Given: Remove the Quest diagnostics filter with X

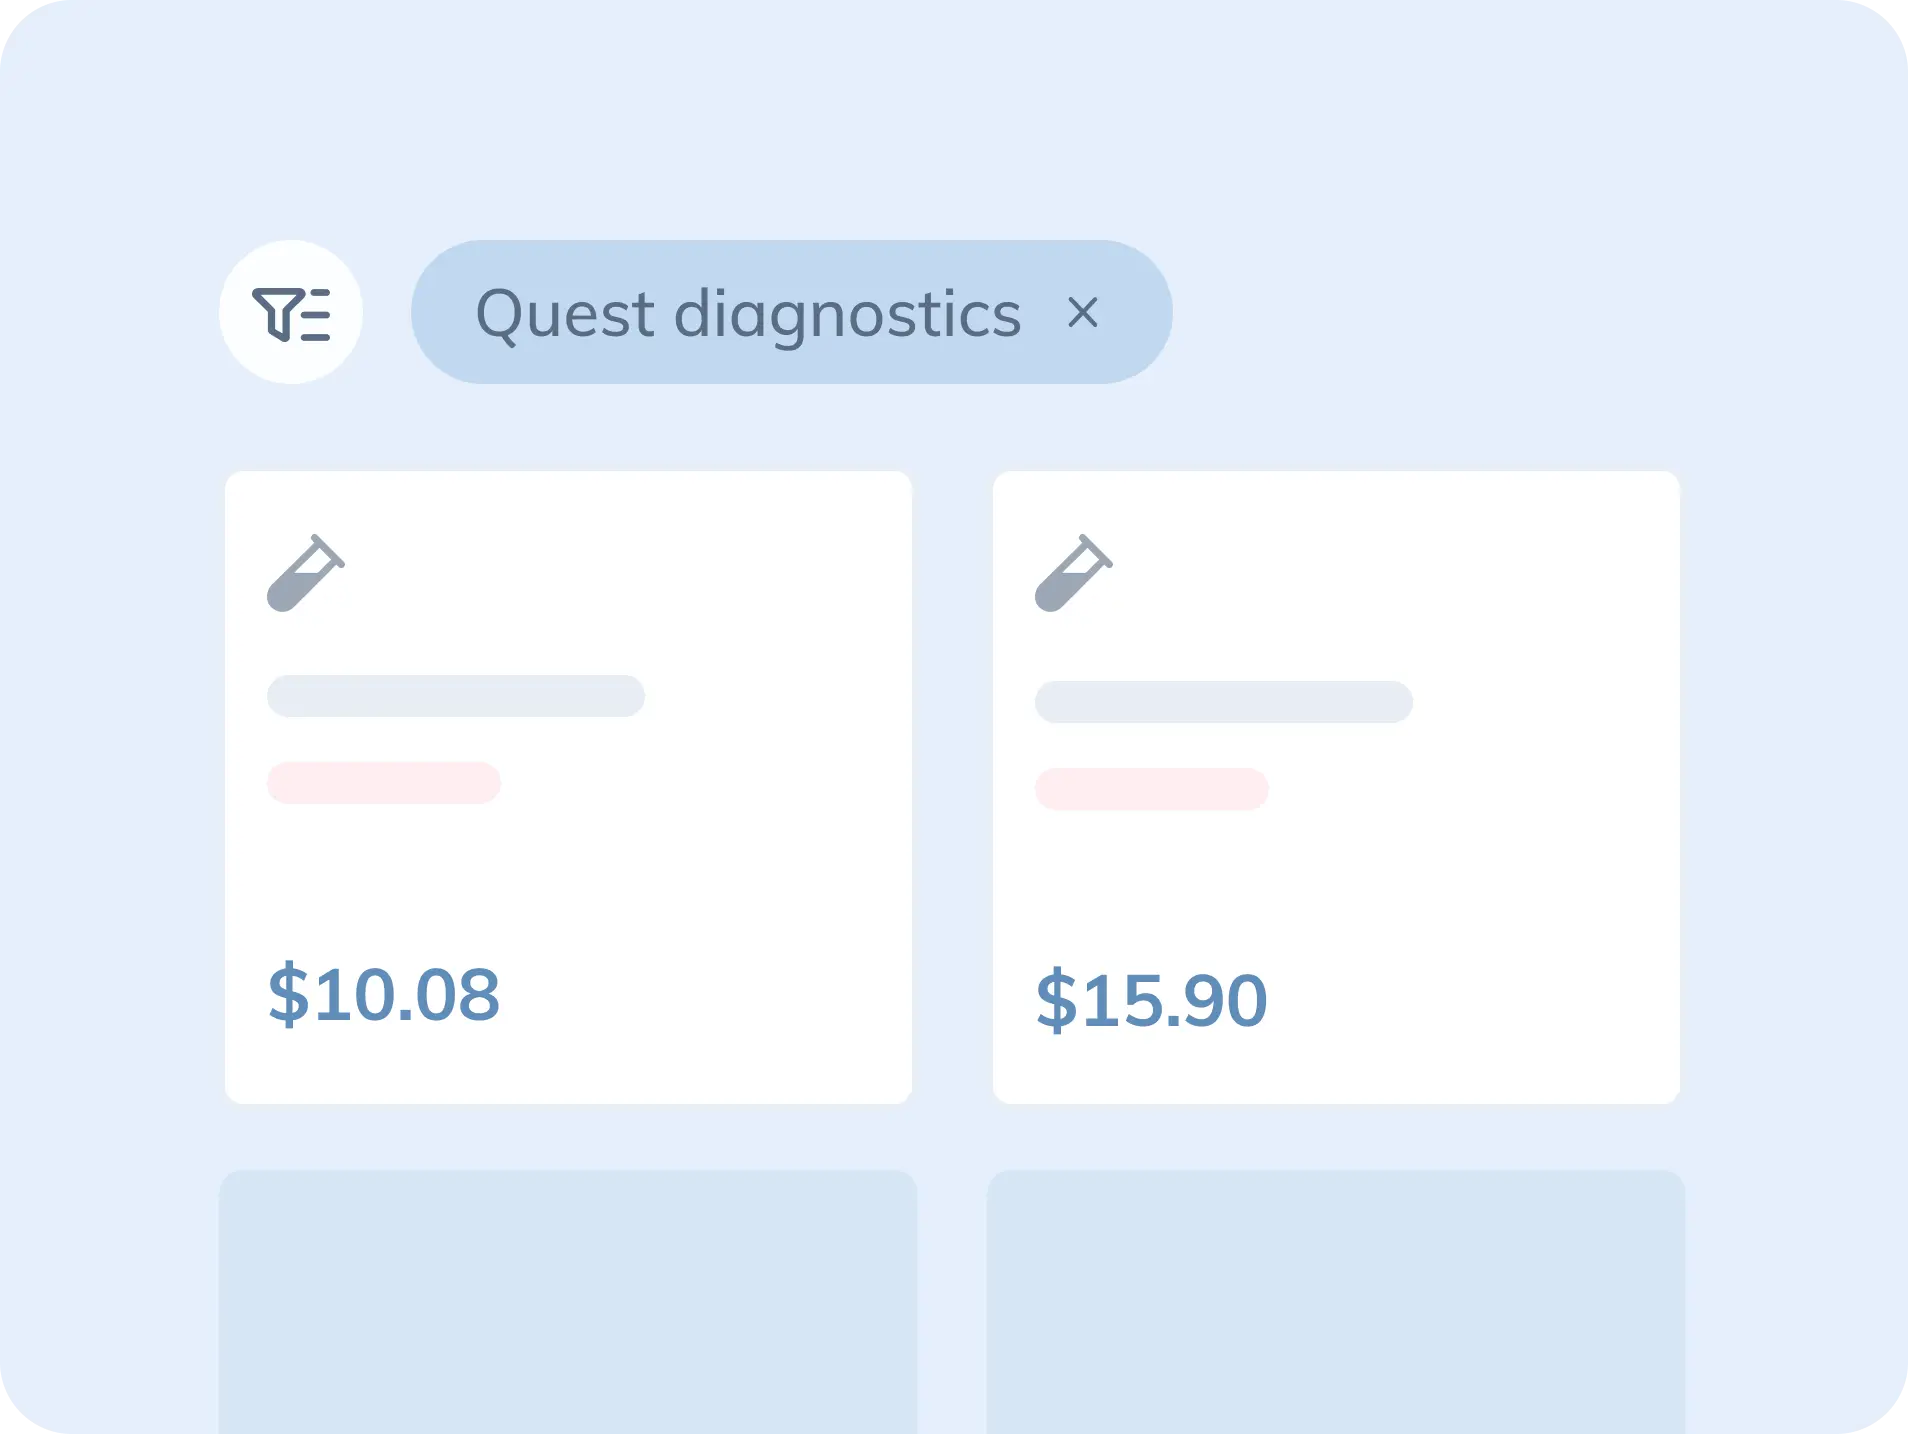Looking at the screenshot, I should click(x=1082, y=313).
